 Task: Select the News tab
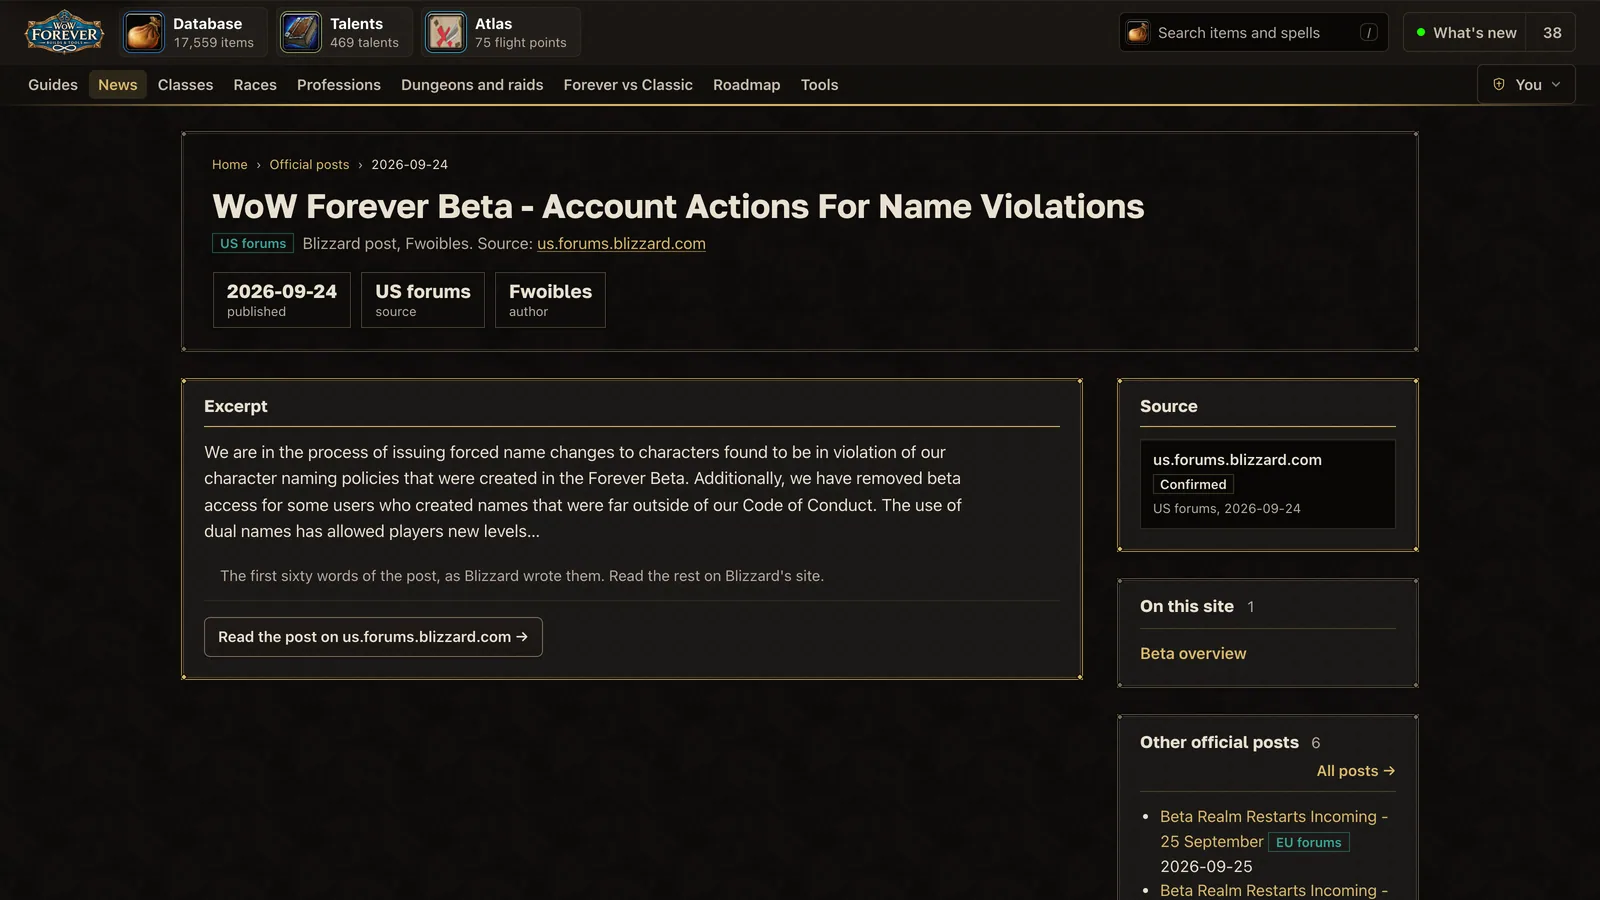point(118,85)
